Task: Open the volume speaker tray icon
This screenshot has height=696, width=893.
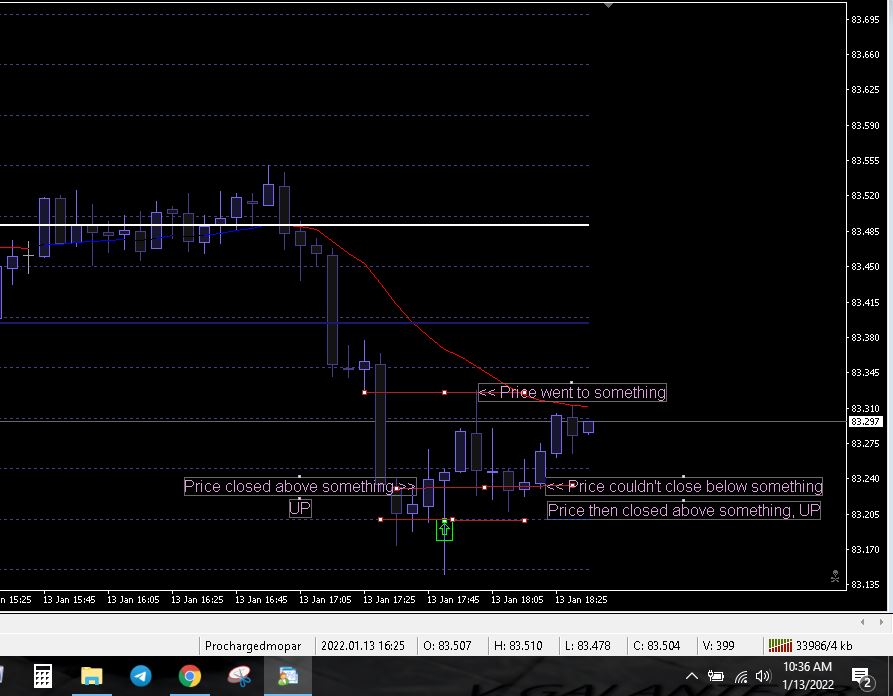Action: pyautogui.click(x=763, y=676)
